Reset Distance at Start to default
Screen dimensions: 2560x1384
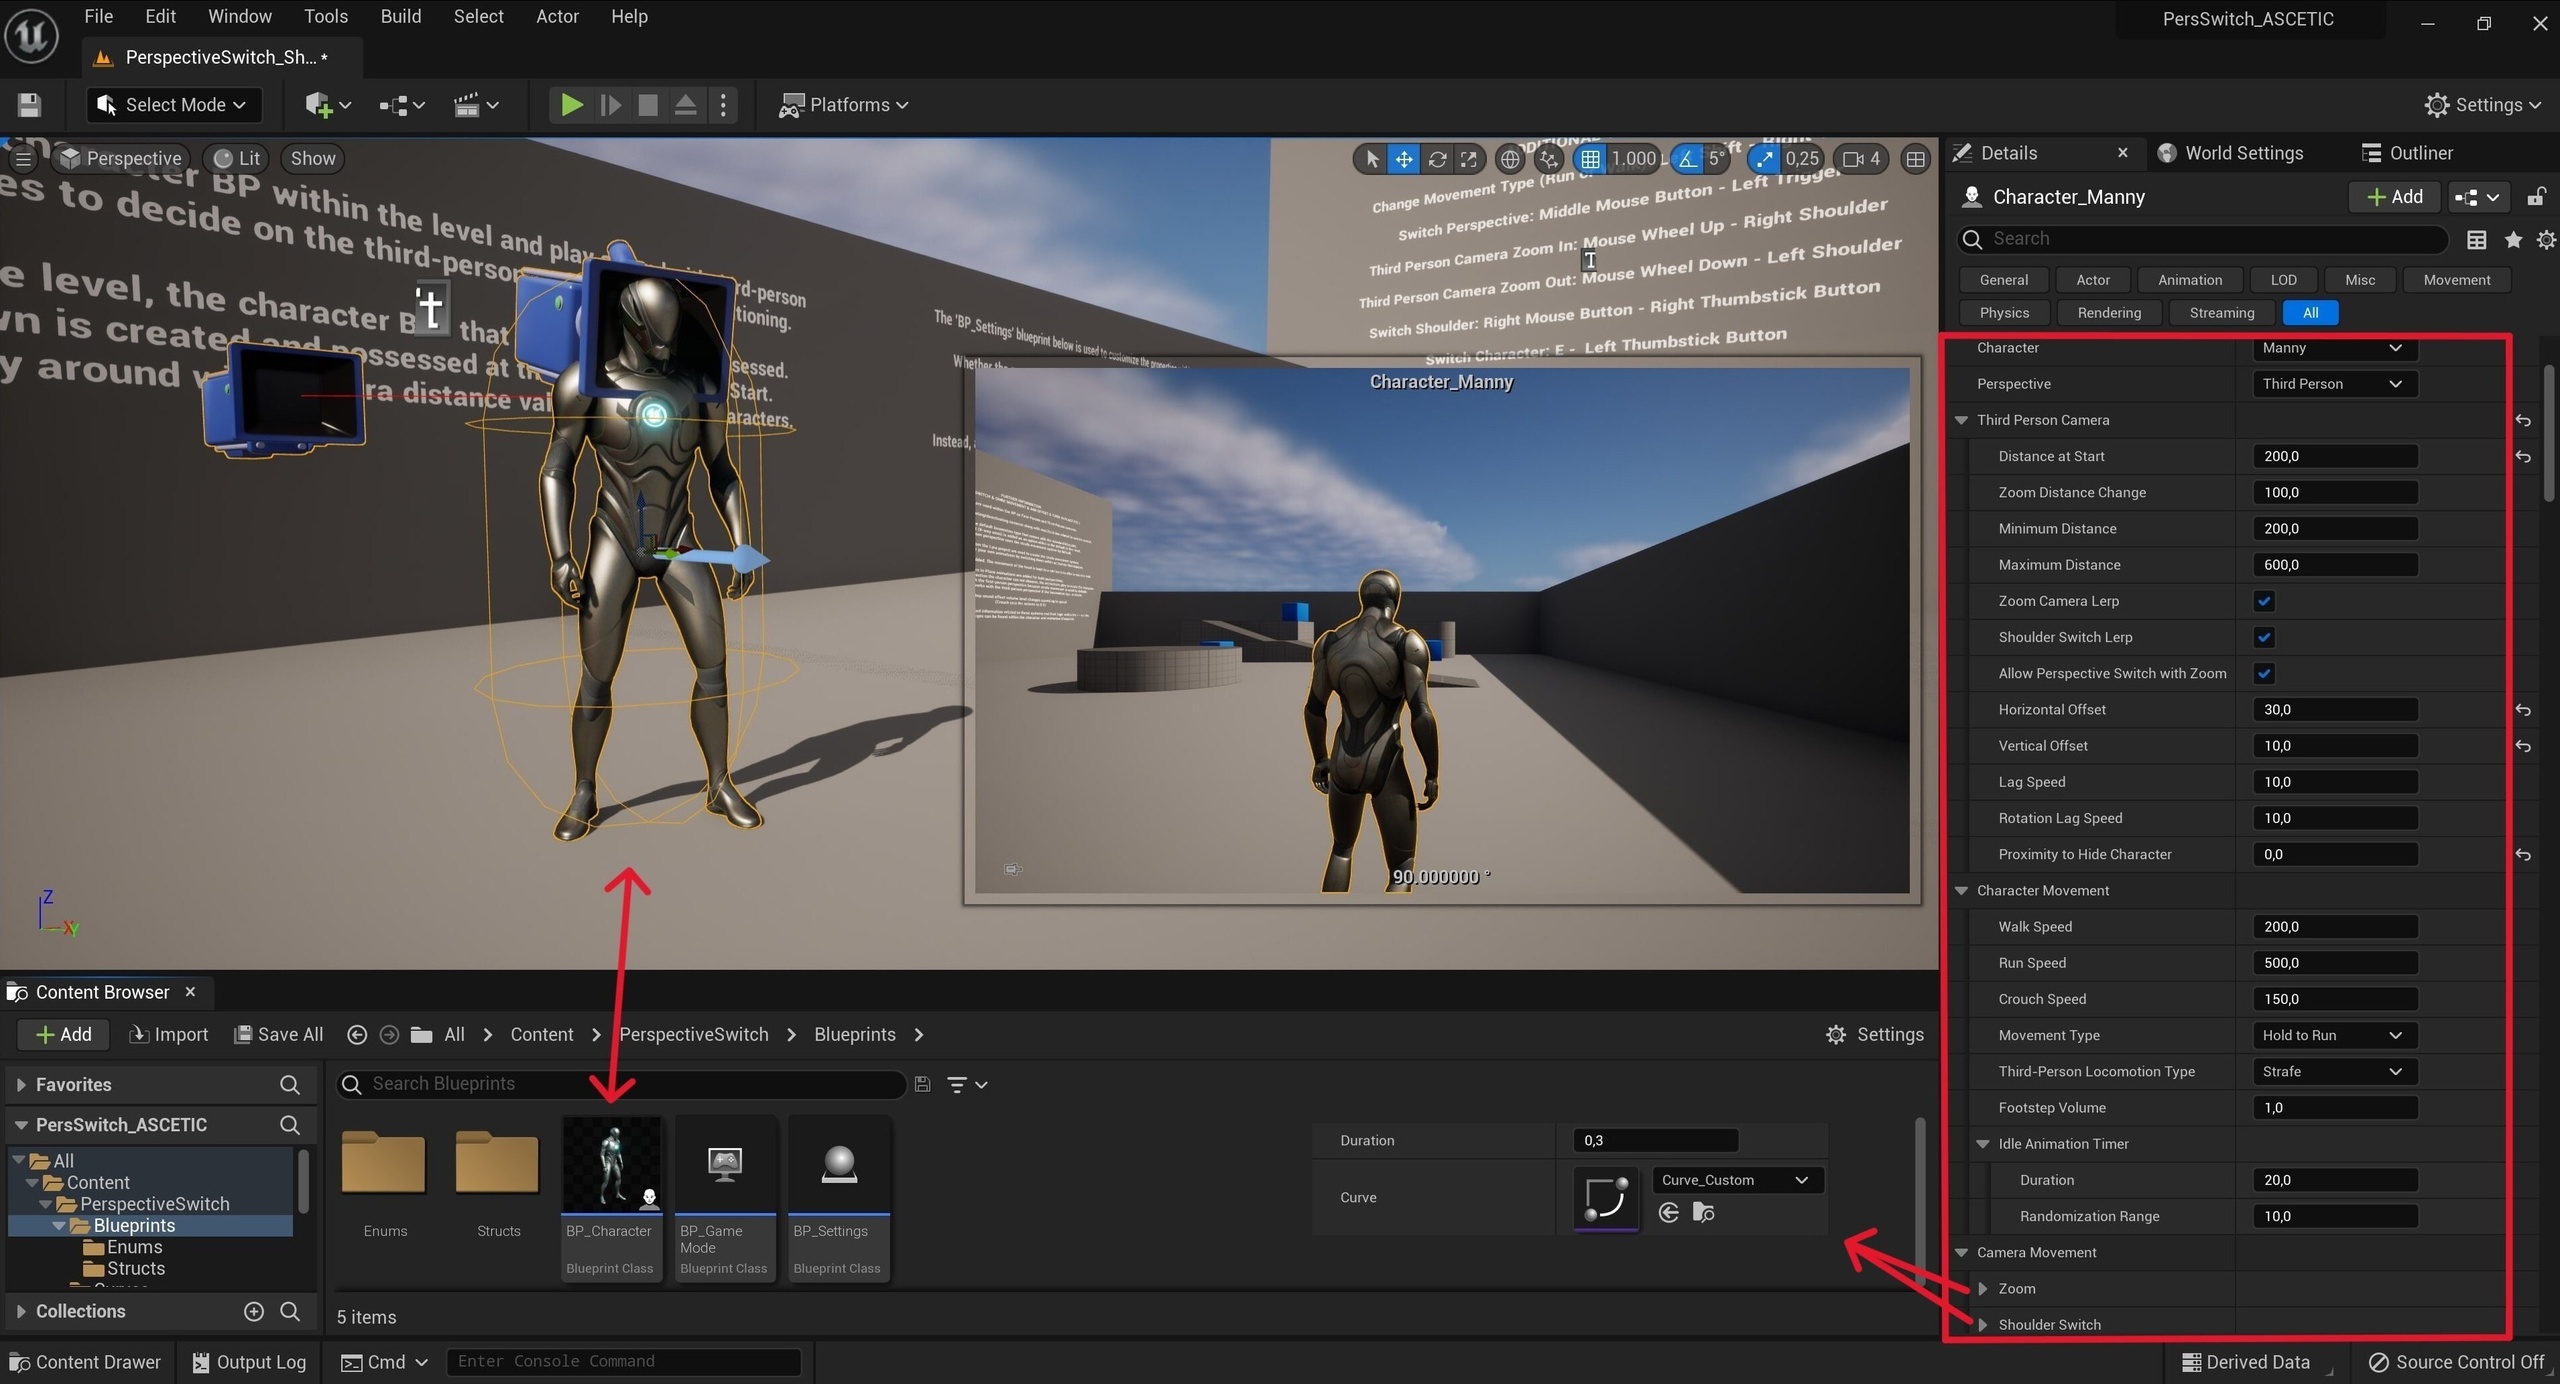pyautogui.click(x=2523, y=457)
